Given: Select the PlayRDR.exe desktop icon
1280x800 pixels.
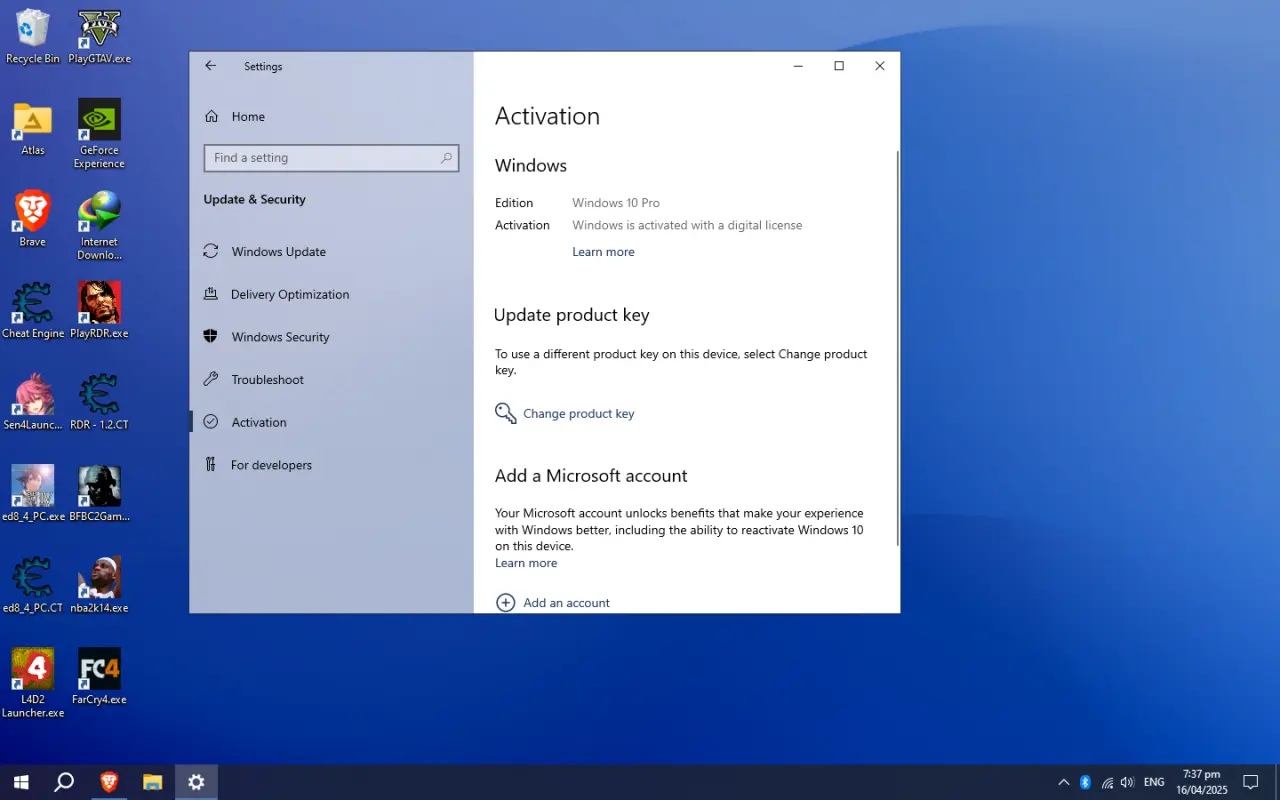Looking at the screenshot, I should click(x=99, y=311).
